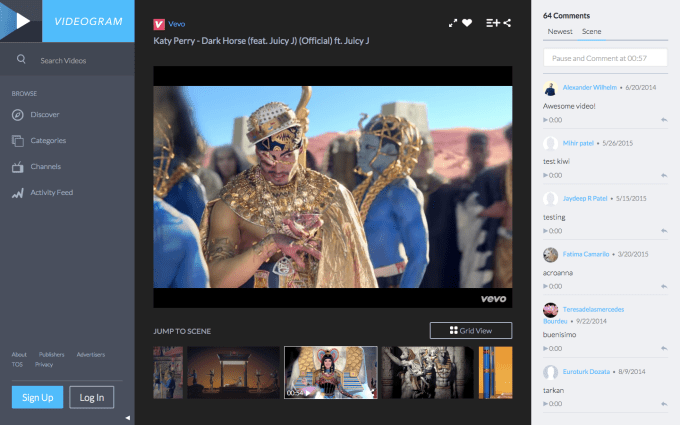Viewport: 680px width, 425px height.
Task: Open Teresadelasmercedes's pink avatar
Action: [550, 310]
